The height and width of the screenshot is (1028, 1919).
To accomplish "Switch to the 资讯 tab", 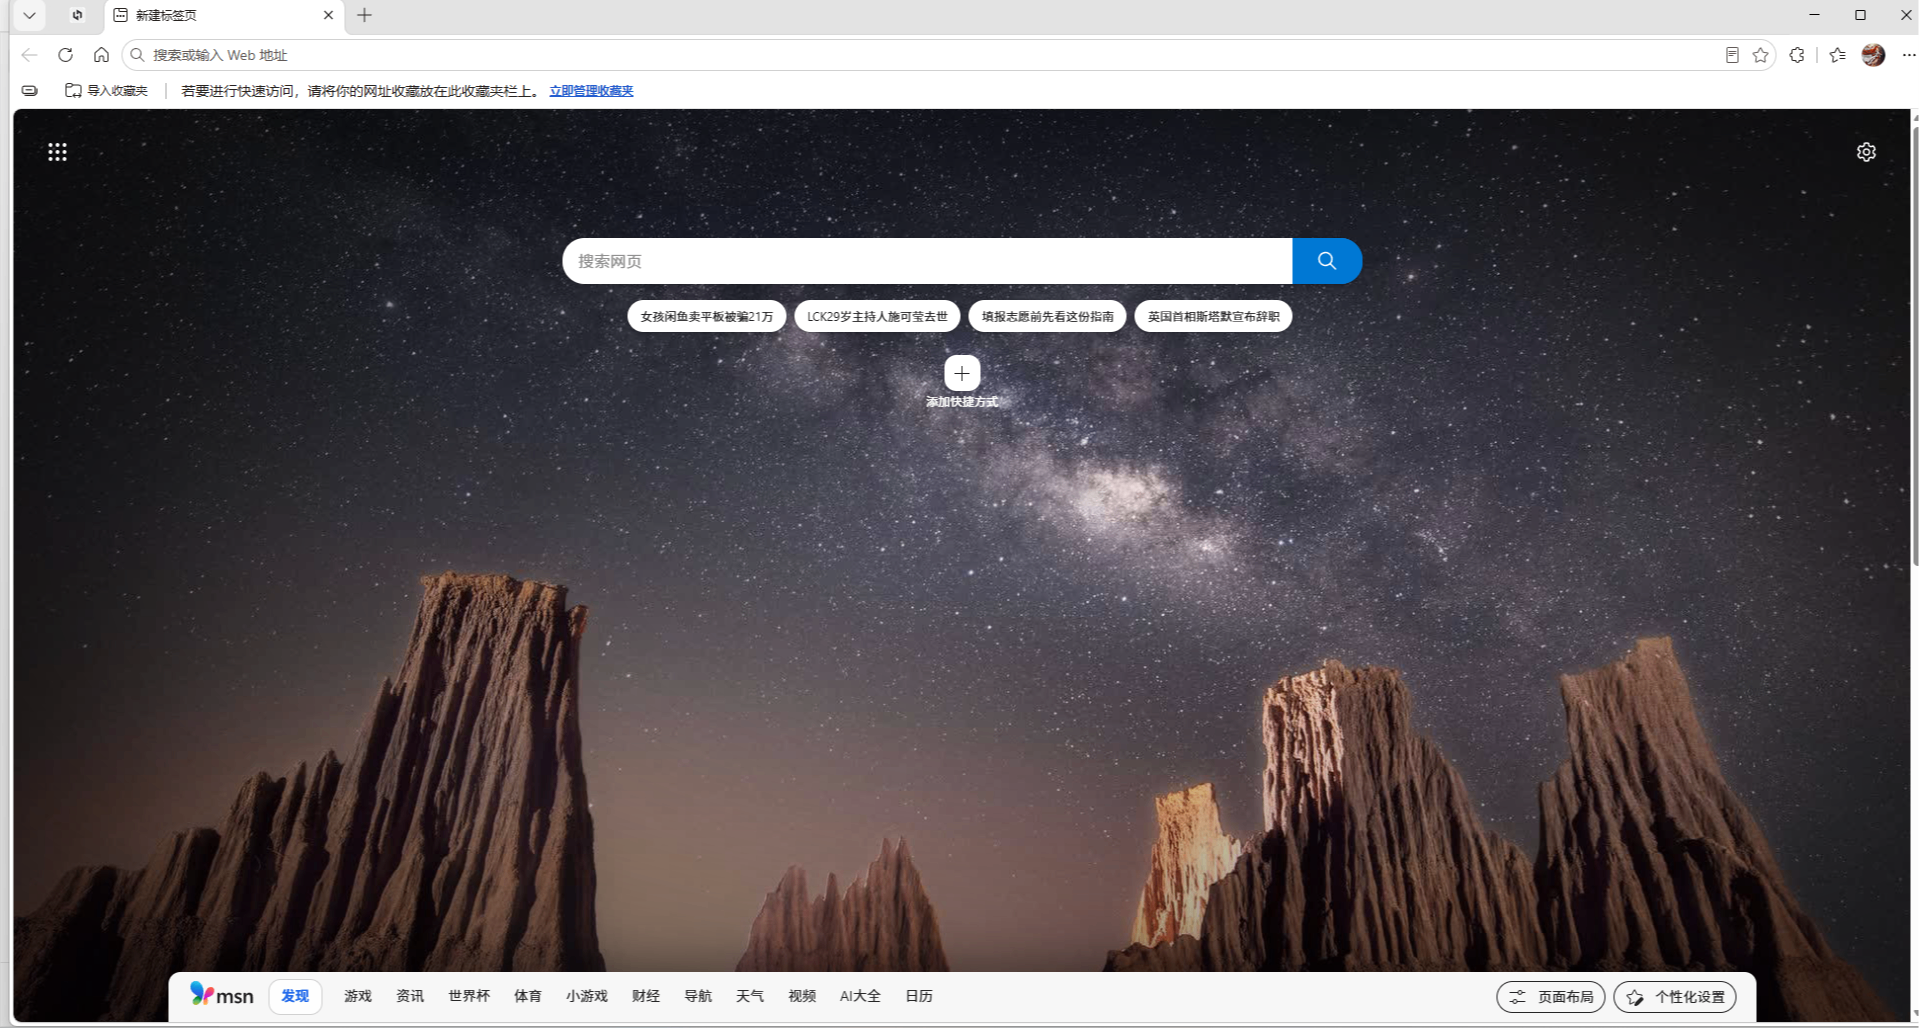I will 409,996.
